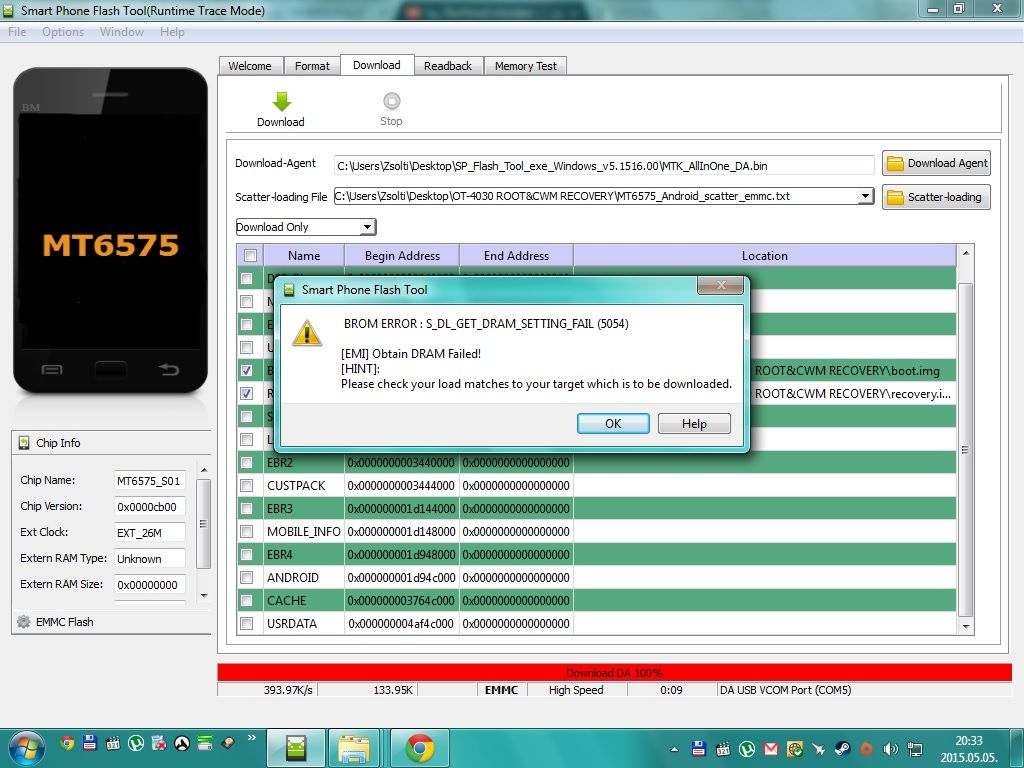
Task: Click the black circular icon in Quick Launch
Action: pyautogui.click(x=182, y=743)
